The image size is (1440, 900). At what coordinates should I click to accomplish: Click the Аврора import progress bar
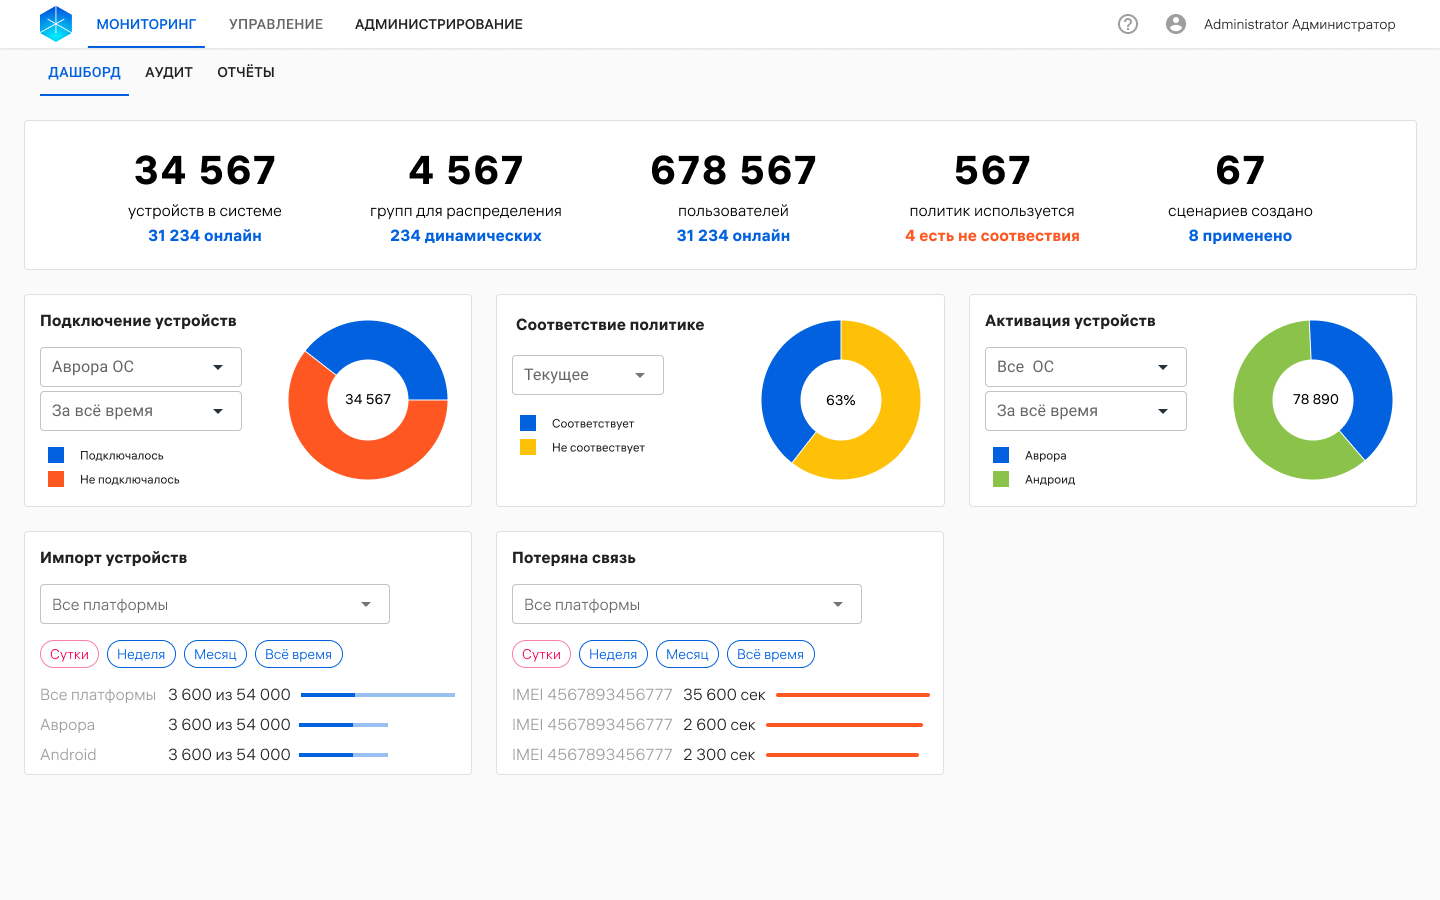[x=344, y=725]
